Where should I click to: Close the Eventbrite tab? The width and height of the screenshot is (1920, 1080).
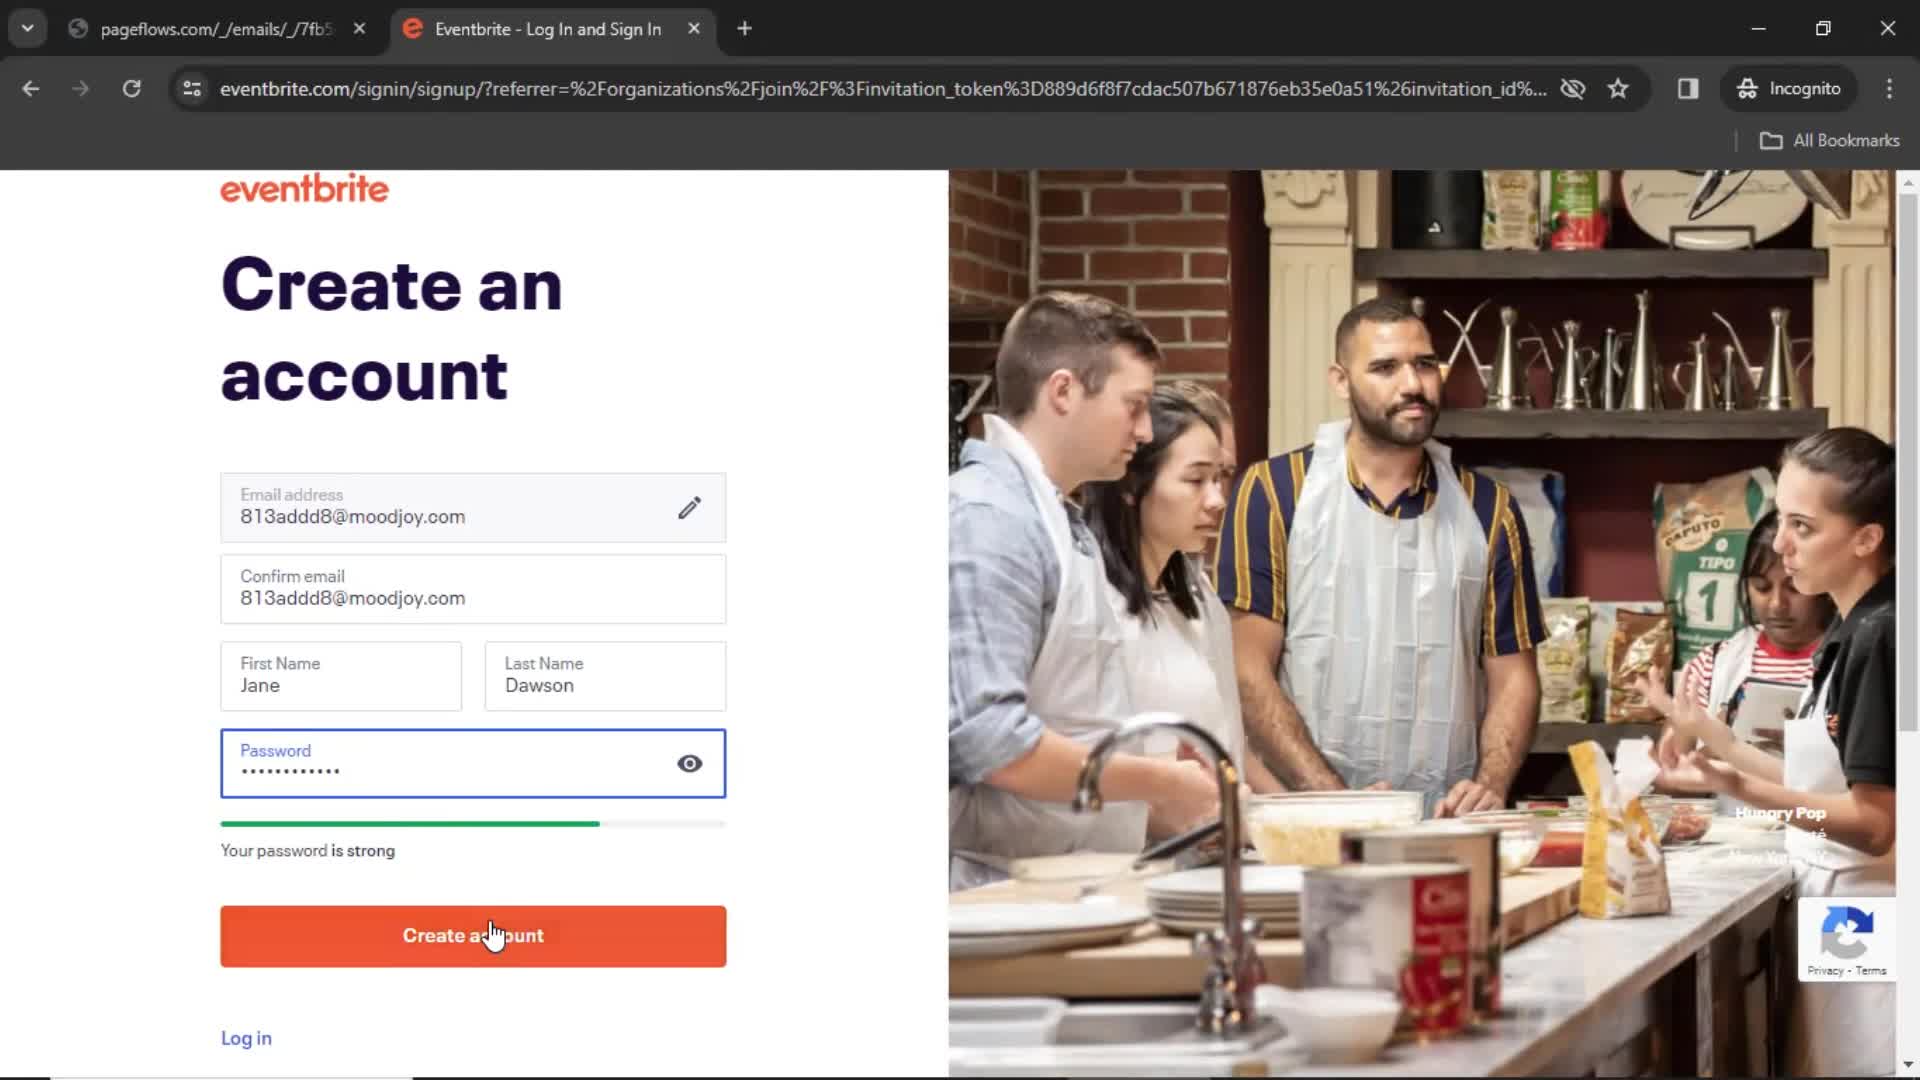[x=694, y=29]
